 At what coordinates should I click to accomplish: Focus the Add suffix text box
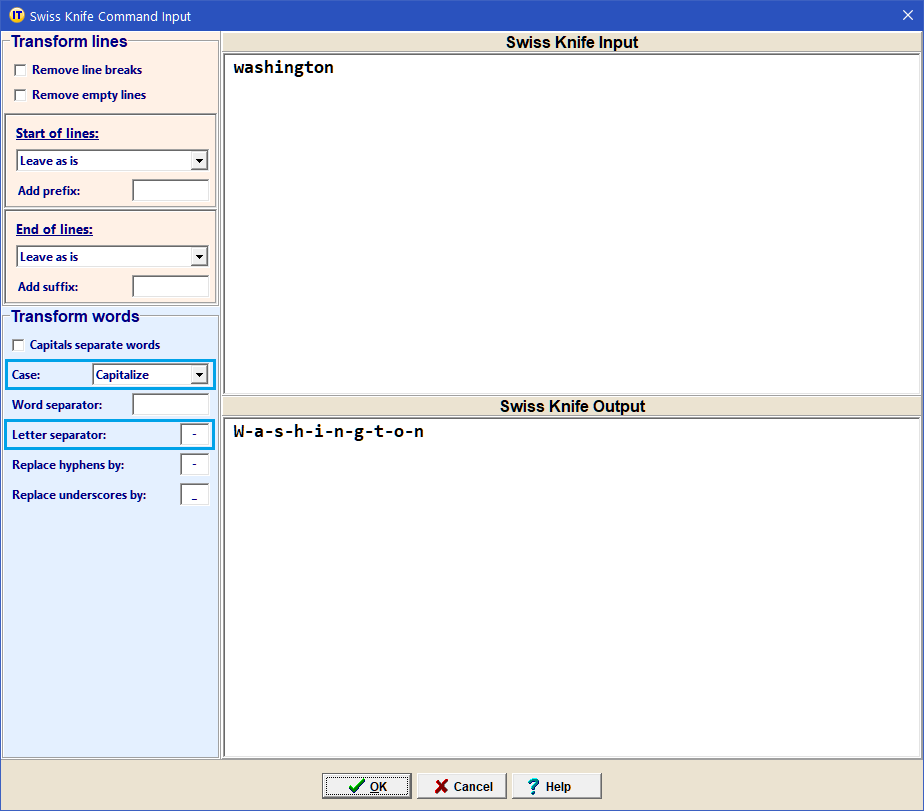pos(170,287)
